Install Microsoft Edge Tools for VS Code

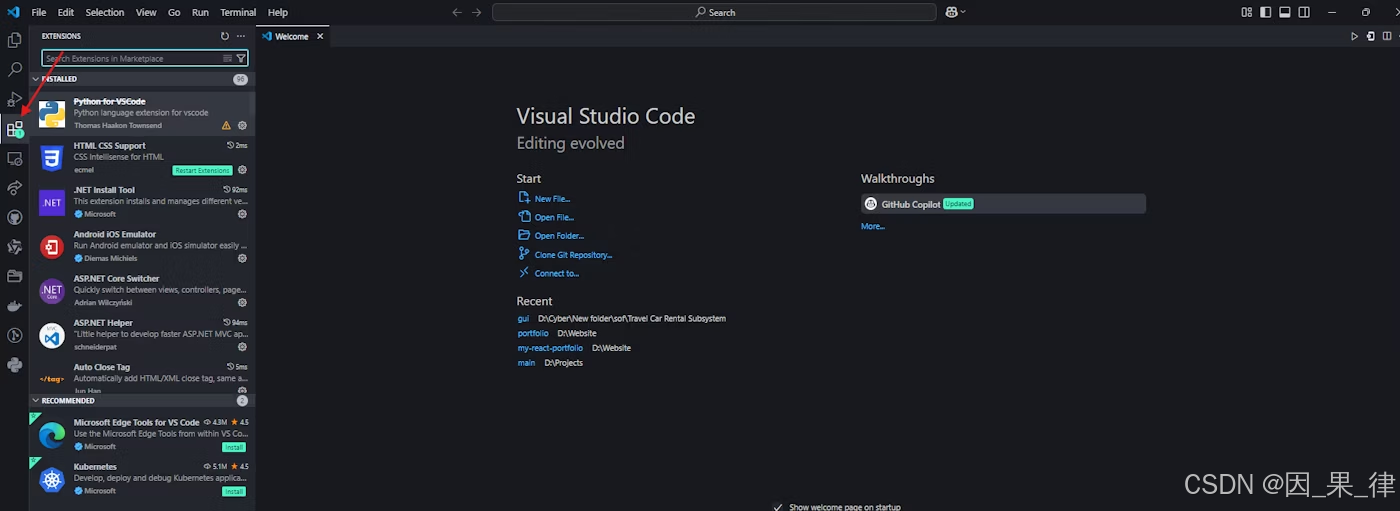point(234,447)
